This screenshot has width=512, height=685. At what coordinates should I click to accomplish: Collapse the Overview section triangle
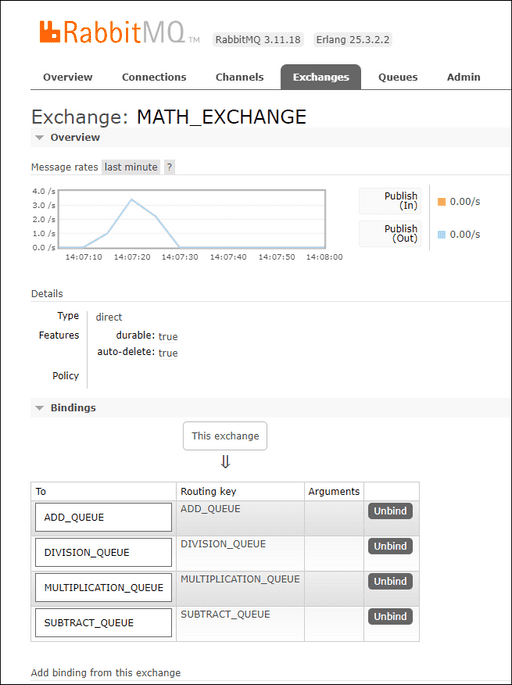[39, 138]
